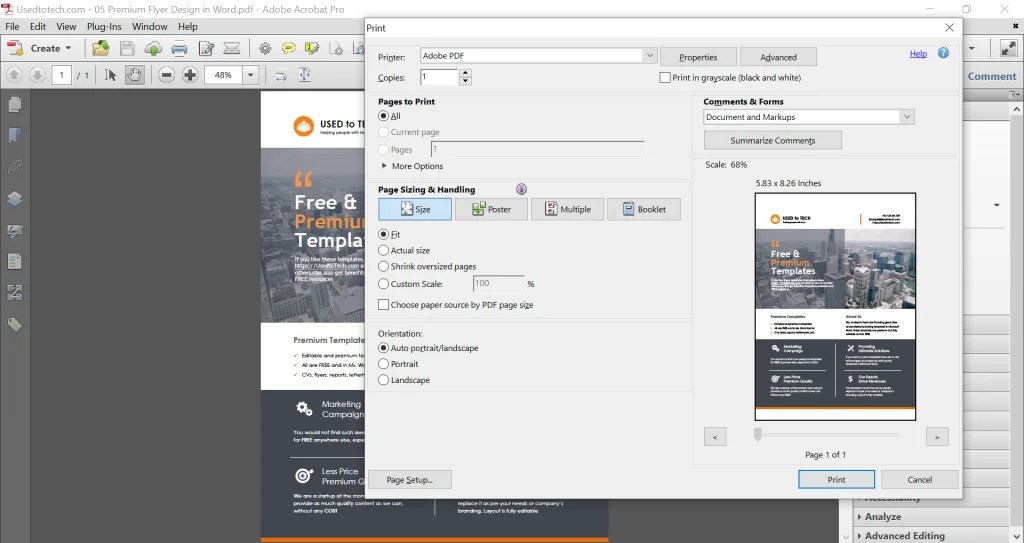The width and height of the screenshot is (1024, 543).
Task: Click the blue help question mark icon
Action: click(943, 53)
